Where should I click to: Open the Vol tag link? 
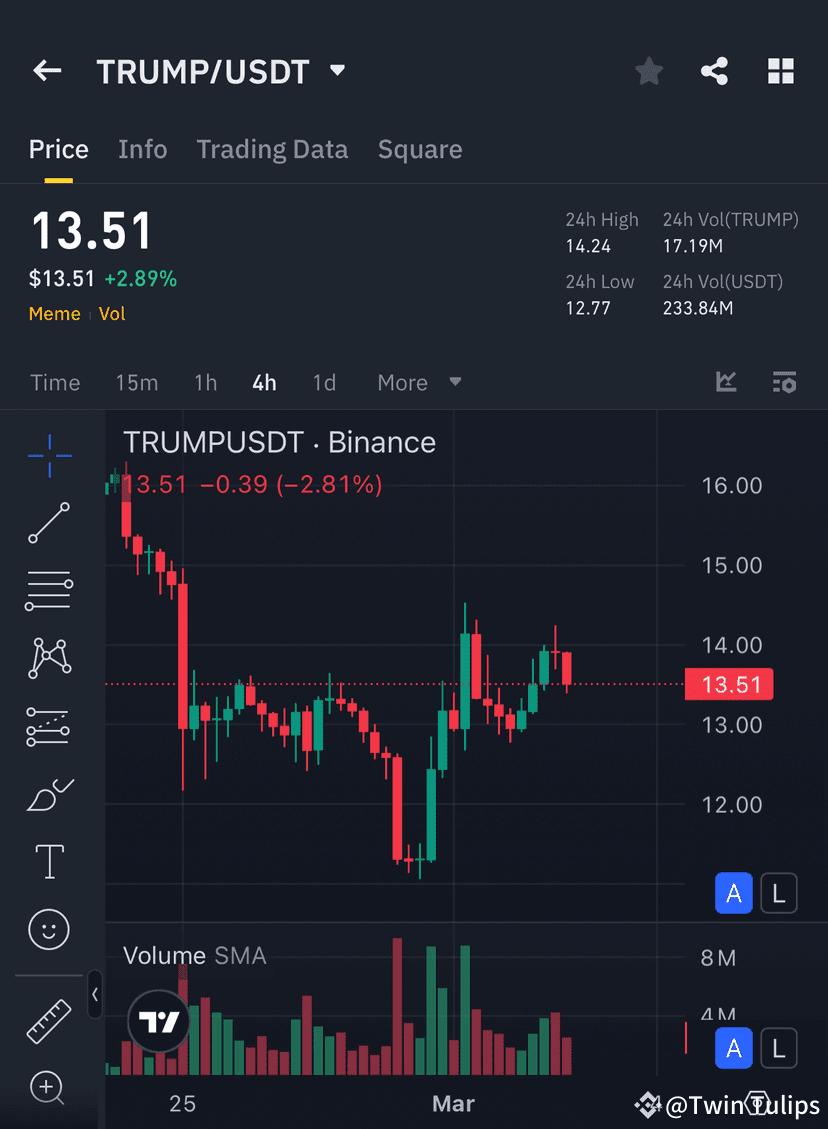pyautogui.click(x=112, y=314)
